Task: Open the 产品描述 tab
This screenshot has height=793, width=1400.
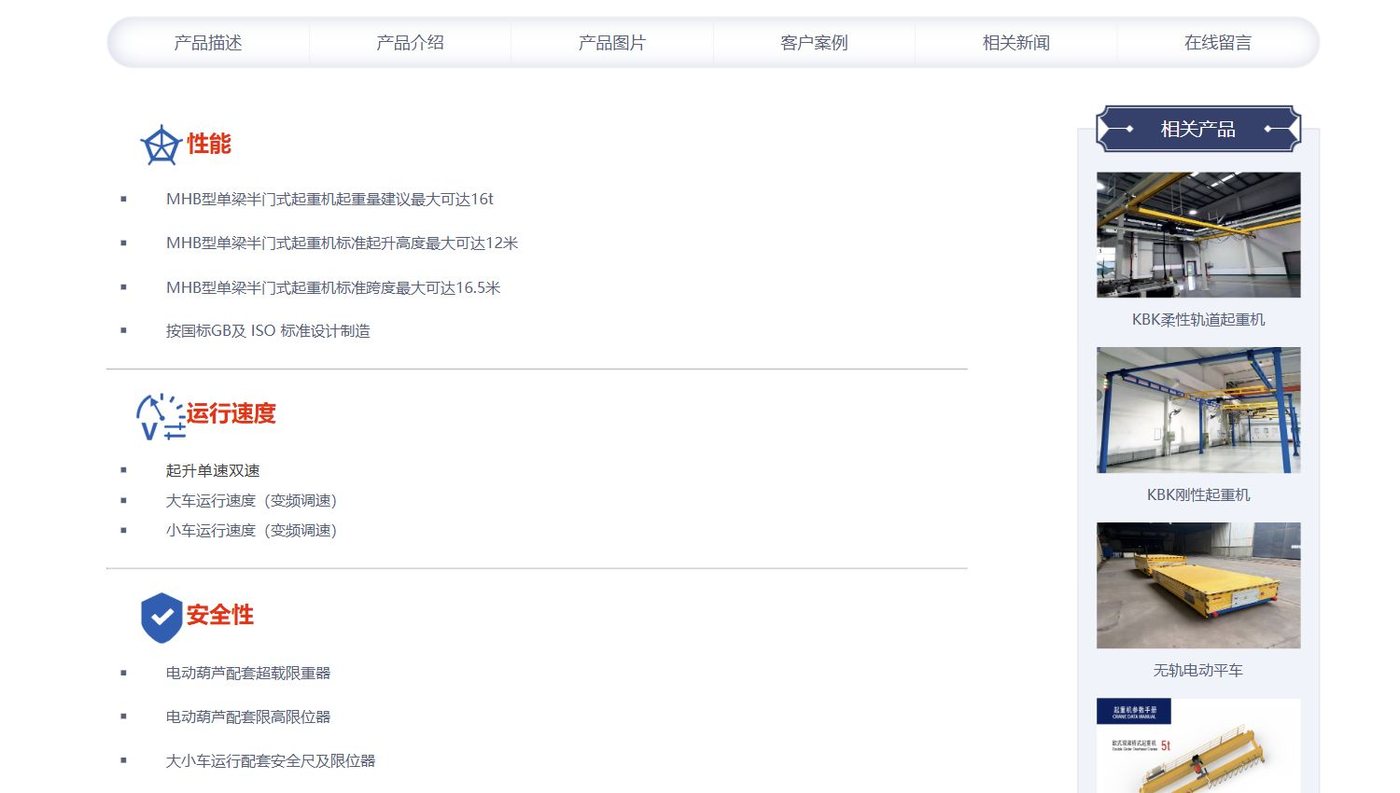Action: tap(208, 43)
